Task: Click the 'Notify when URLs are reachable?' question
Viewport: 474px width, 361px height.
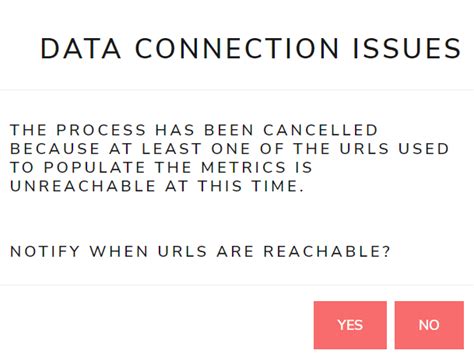Action: point(200,251)
